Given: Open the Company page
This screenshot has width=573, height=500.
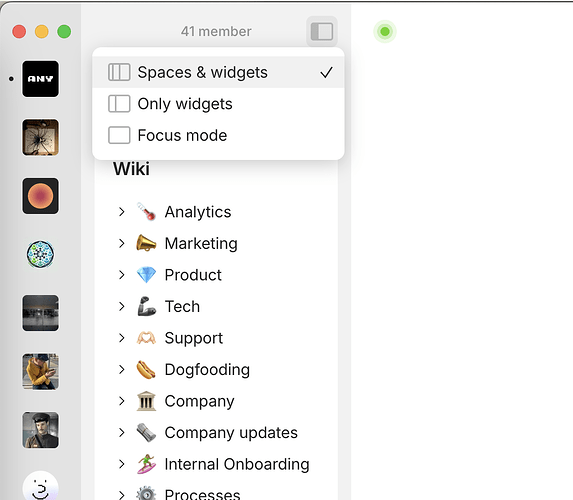Looking at the screenshot, I should click(x=199, y=401).
